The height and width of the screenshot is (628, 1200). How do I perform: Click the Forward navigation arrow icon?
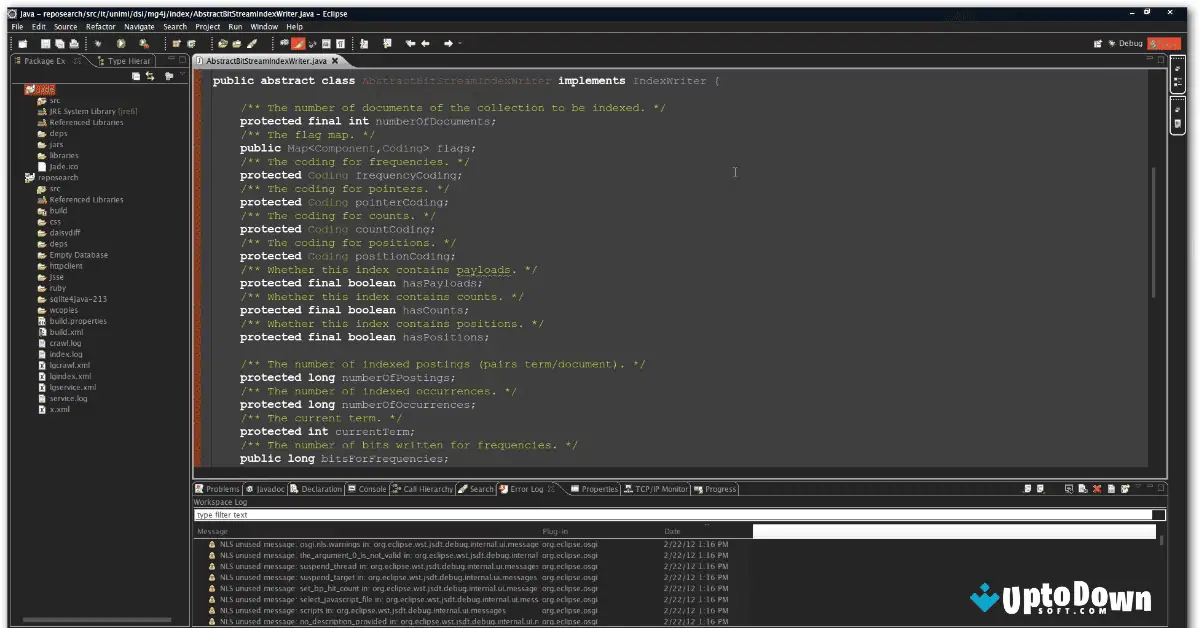[449, 43]
